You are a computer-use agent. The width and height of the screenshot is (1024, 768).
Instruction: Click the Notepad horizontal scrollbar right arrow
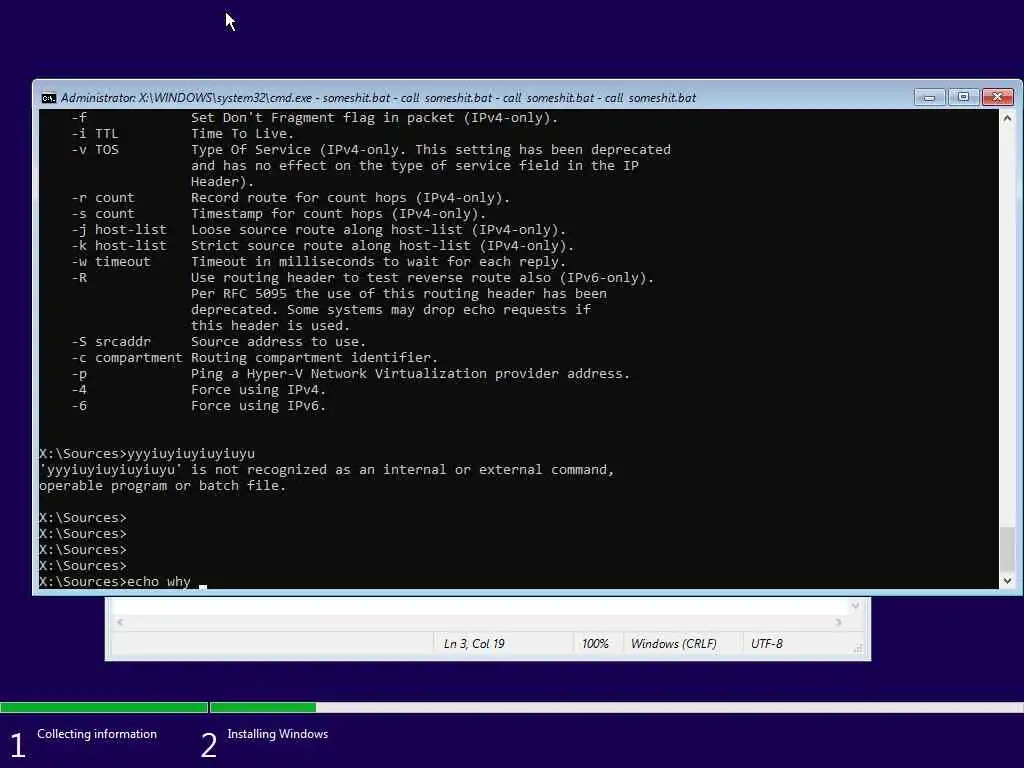[x=839, y=622]
